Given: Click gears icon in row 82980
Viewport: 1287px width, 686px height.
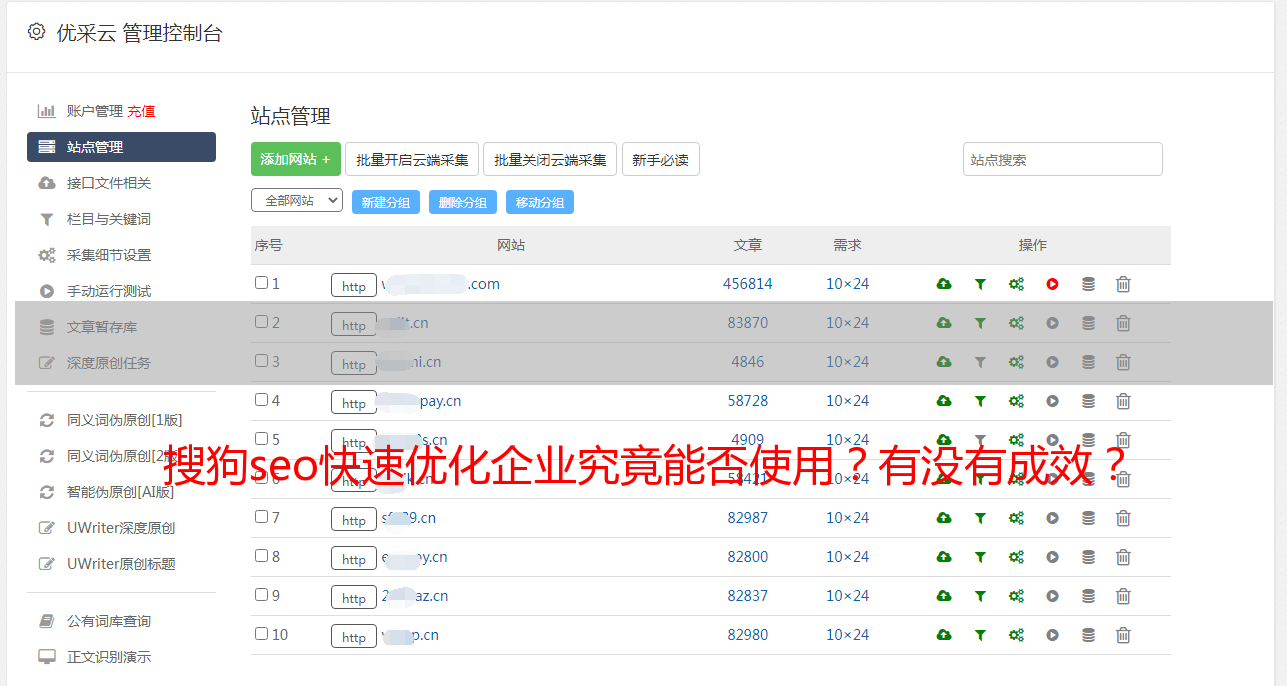Looking at the screenshot, I should [x=1016, y=635].
